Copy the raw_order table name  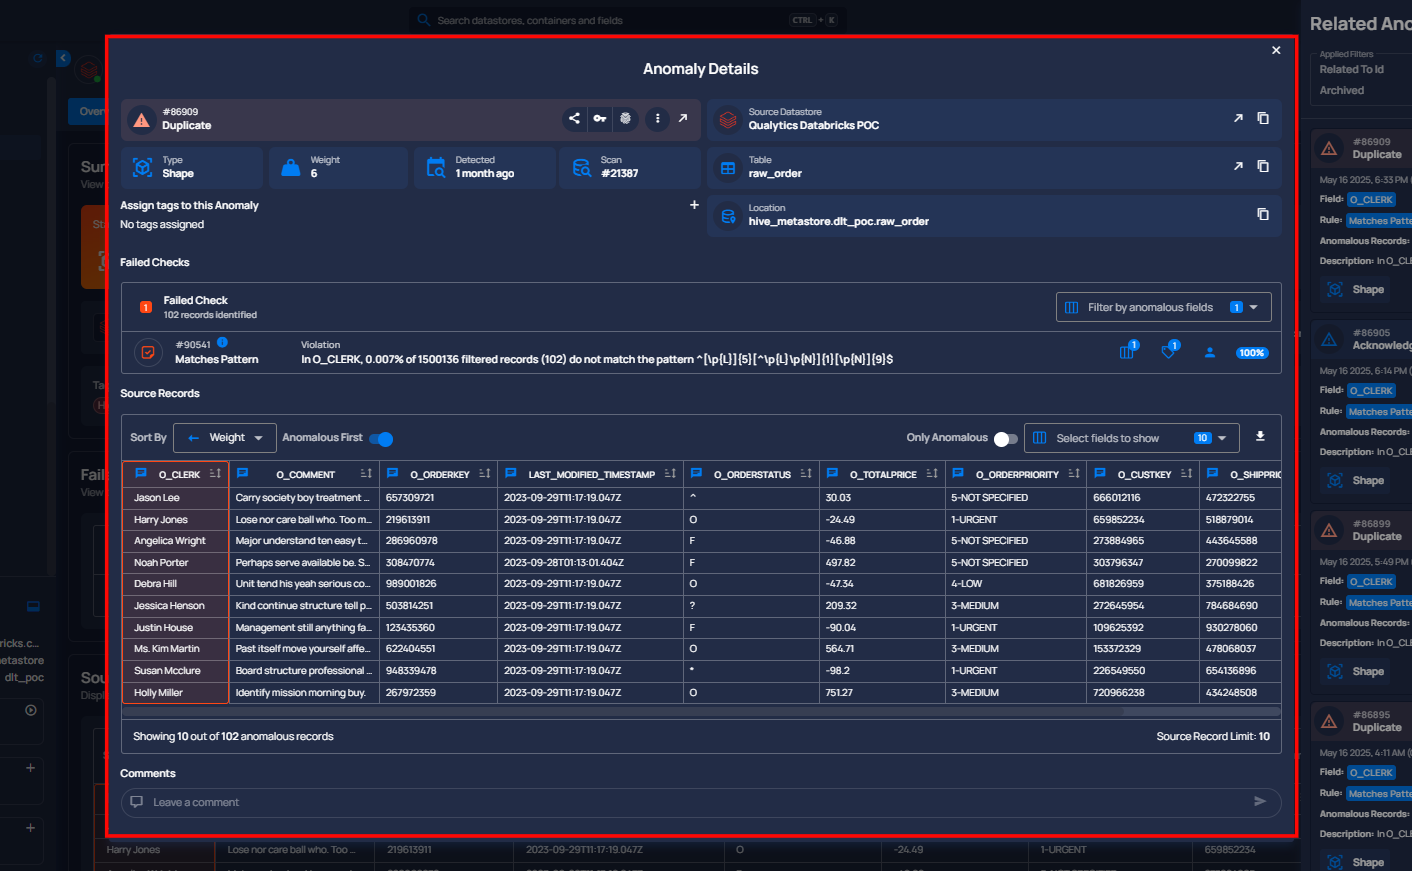pos(1263,166)
